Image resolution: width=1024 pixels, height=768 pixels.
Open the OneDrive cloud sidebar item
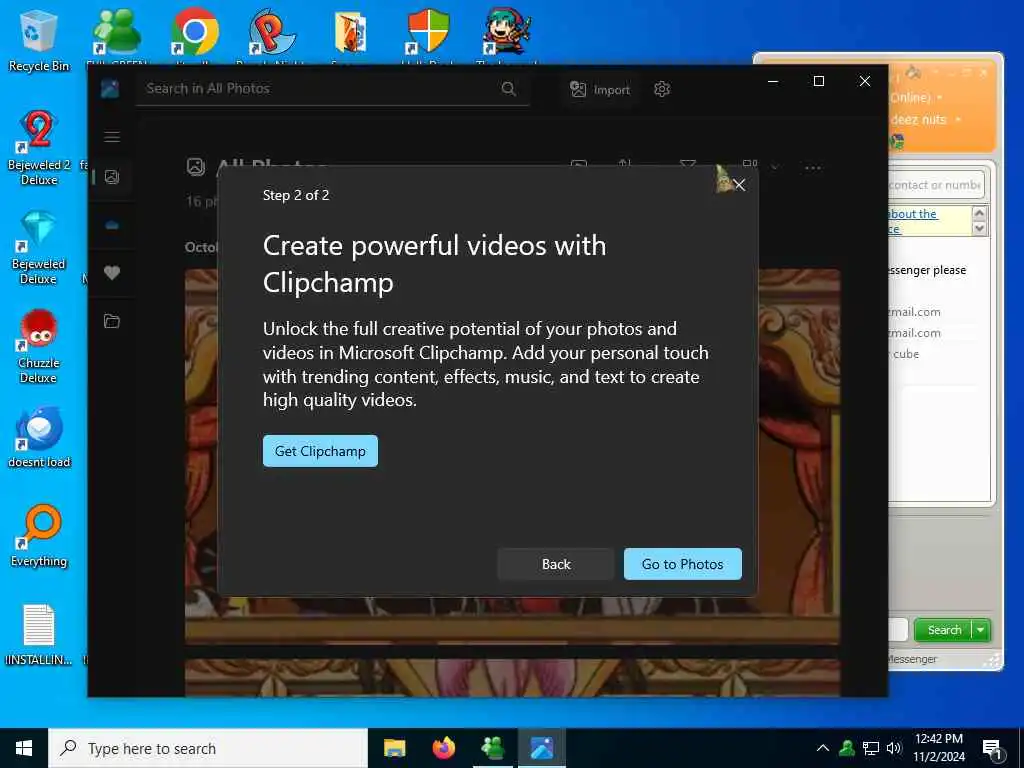pyautogui.click(x=112, y=225)
